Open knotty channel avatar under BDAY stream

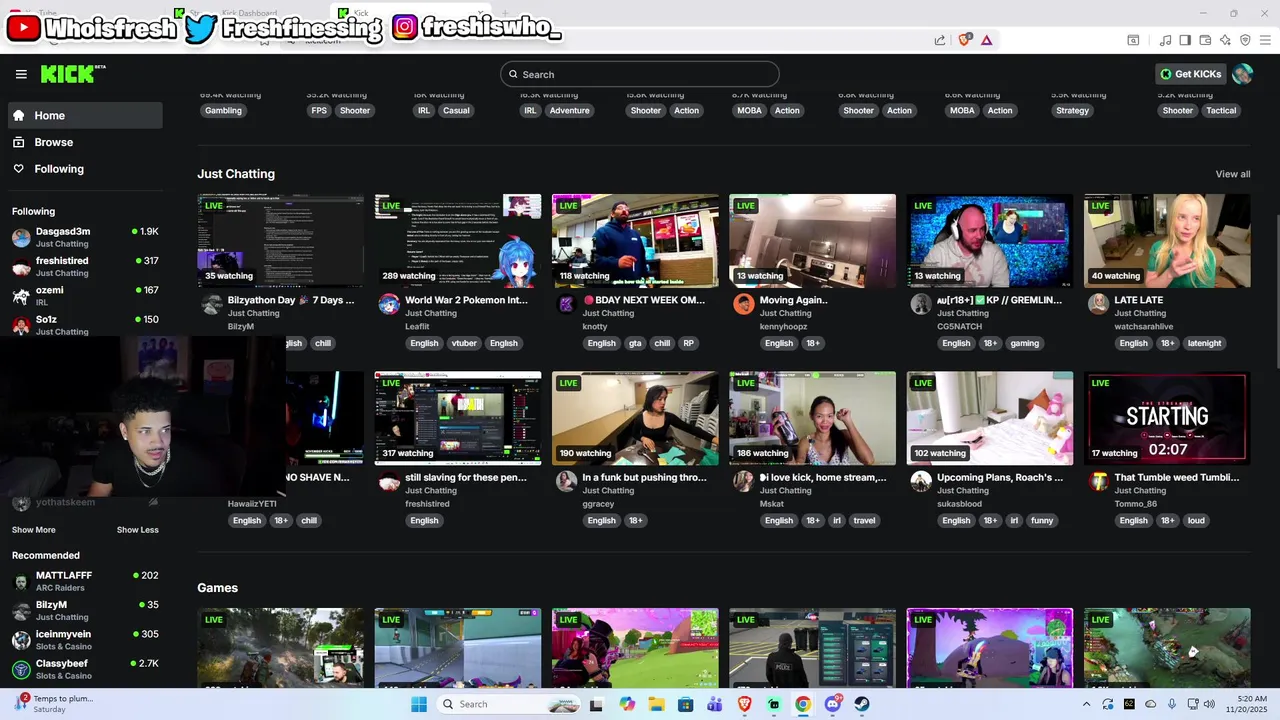pos(566,304)
